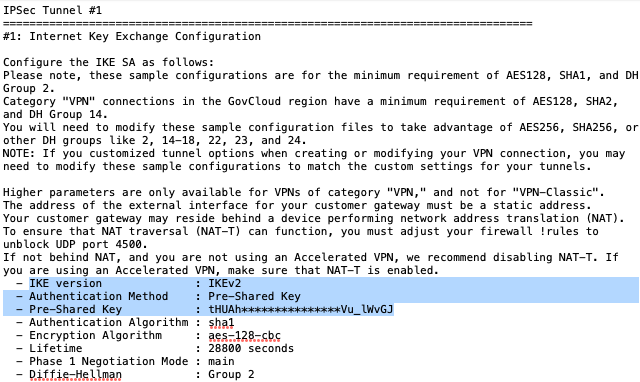Viewport: 640px width, 382px height.
Task: Click the line starting 'Higher parameters are only'
Action: click(304, 192)
